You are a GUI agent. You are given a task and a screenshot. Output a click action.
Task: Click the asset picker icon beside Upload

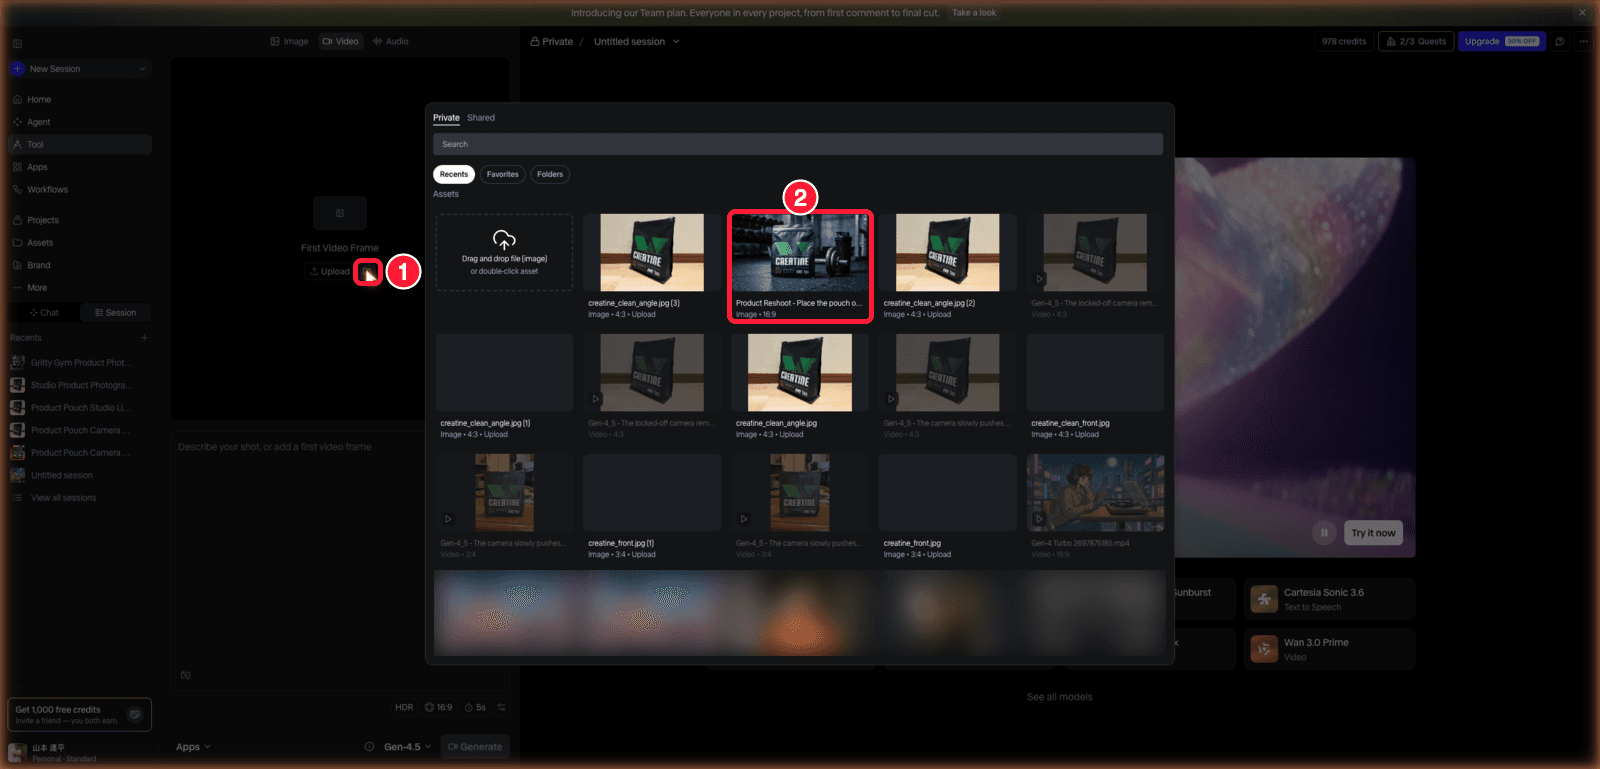[368, 272]
